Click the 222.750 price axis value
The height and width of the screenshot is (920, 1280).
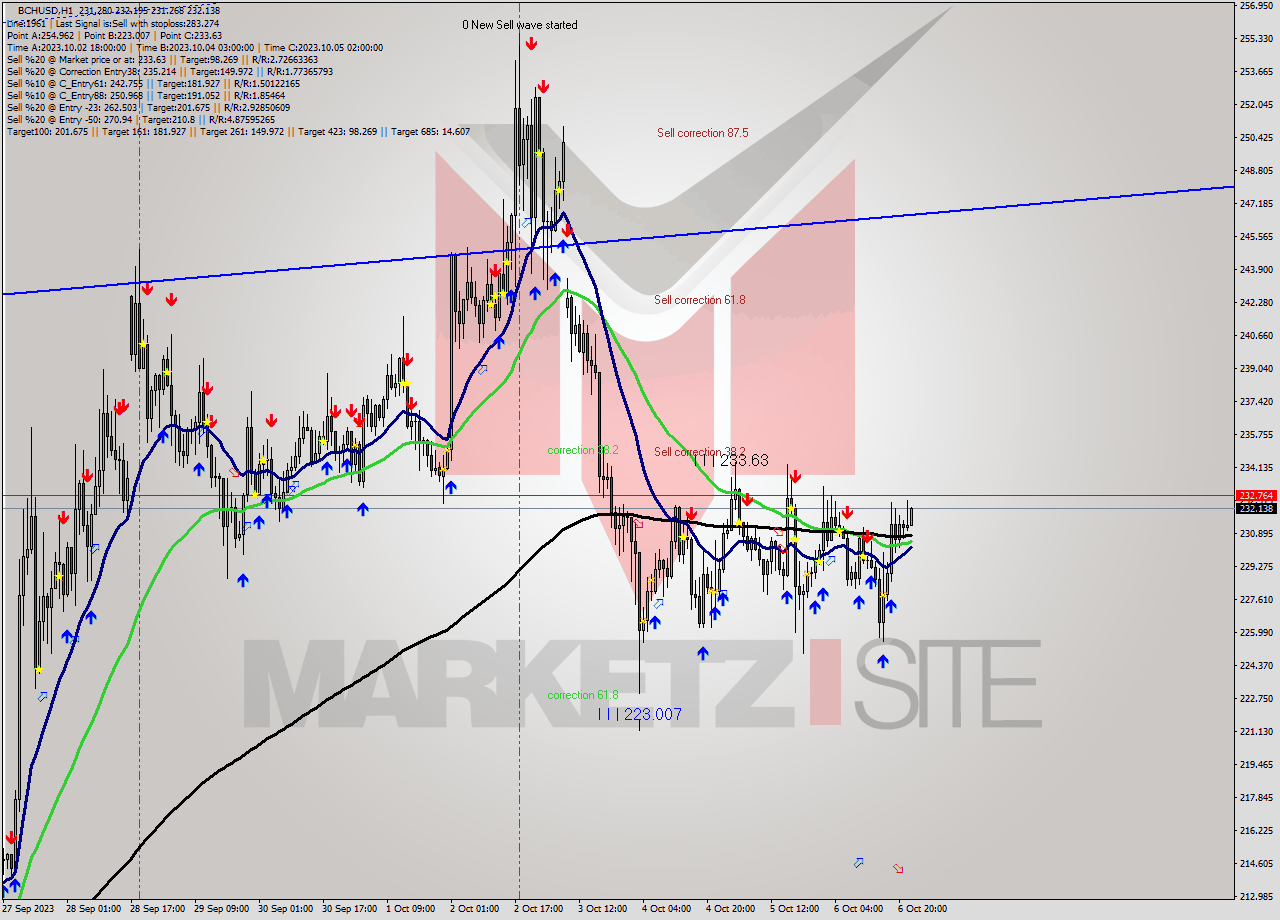click(1256, 699)
